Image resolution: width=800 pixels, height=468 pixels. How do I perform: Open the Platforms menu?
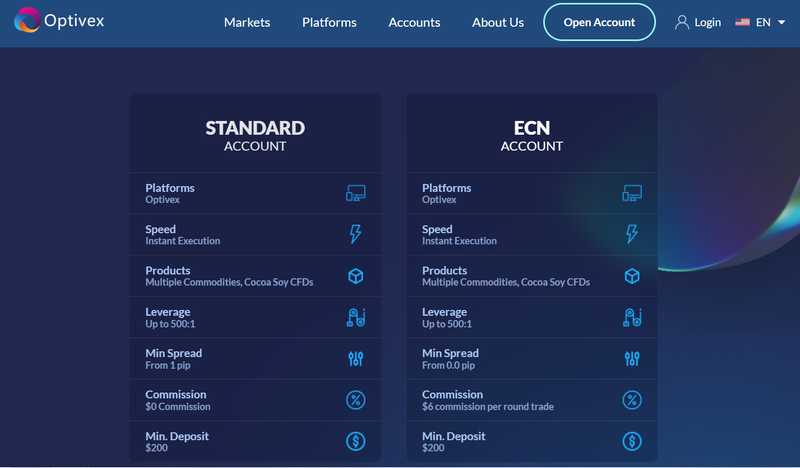click(329, 22)
